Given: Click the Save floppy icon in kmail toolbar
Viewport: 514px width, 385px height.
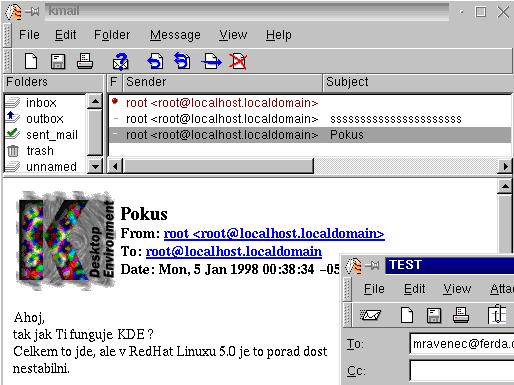Looking at the screenshot, I should 58,62.
